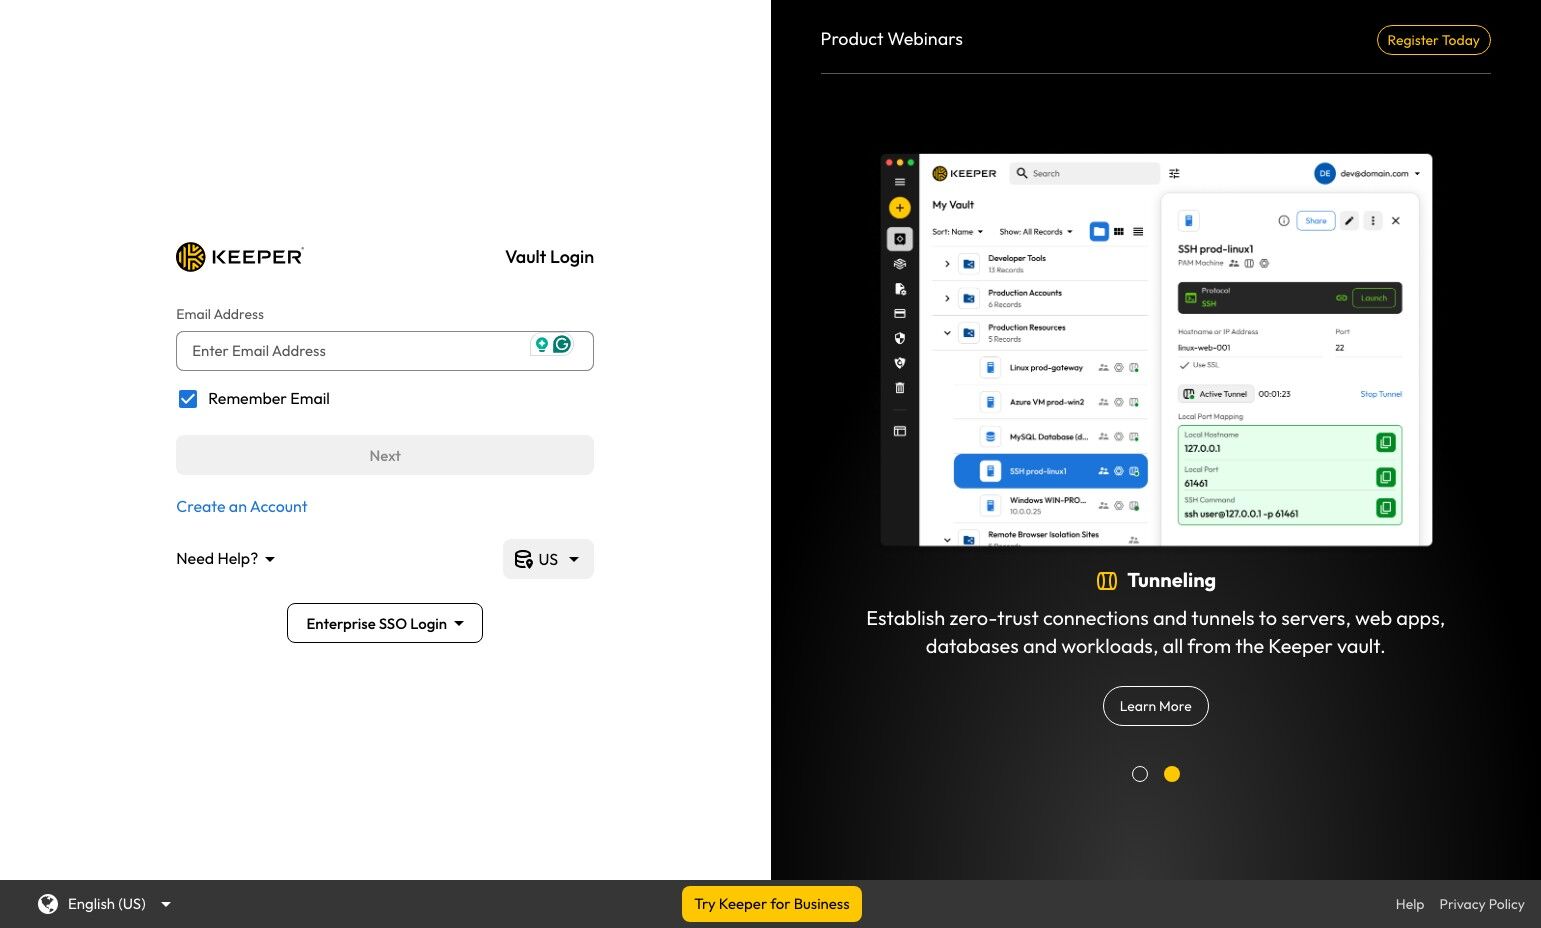This screenshot has height=928, width=1541.
Task: Select the yellow second carousel dot
Action: pyautogui.click(x=1172, y=774)
